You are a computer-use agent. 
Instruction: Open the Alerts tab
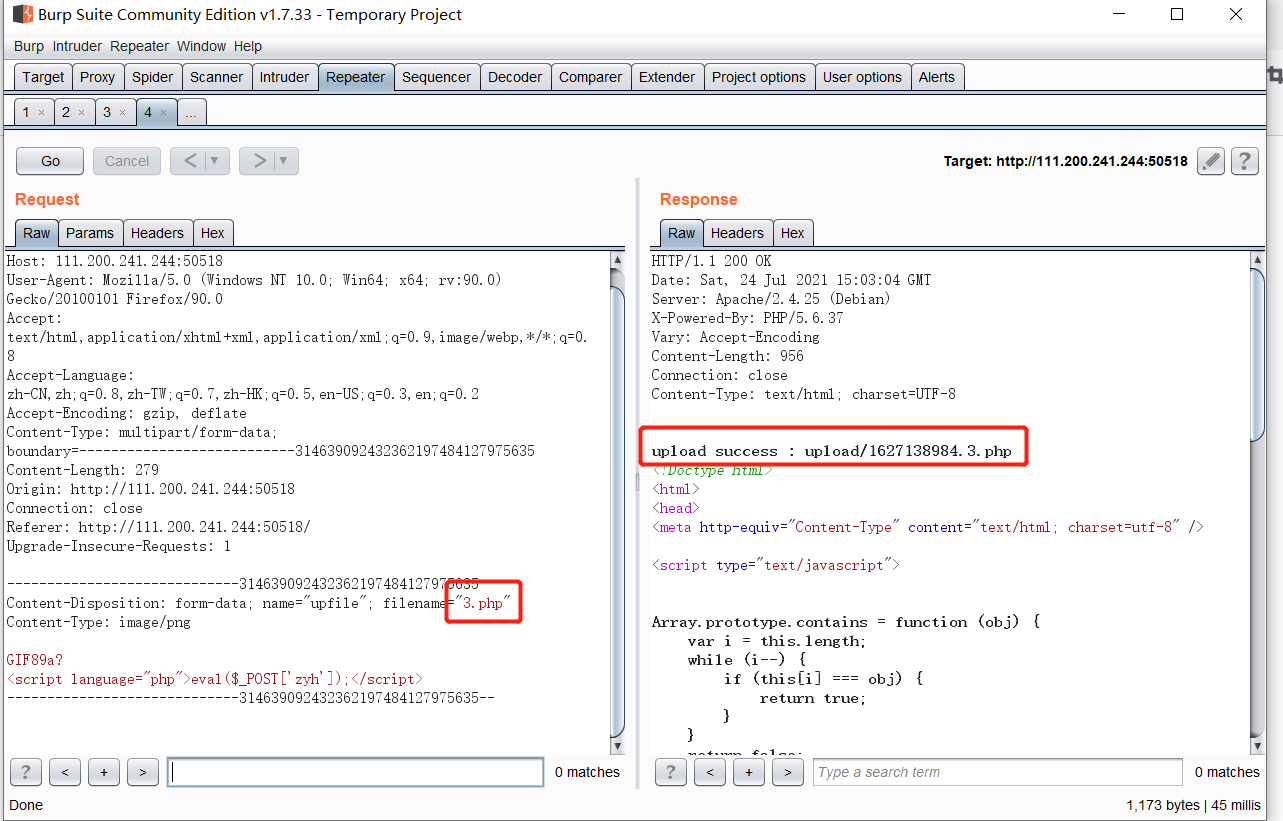(x=937, y=77)
